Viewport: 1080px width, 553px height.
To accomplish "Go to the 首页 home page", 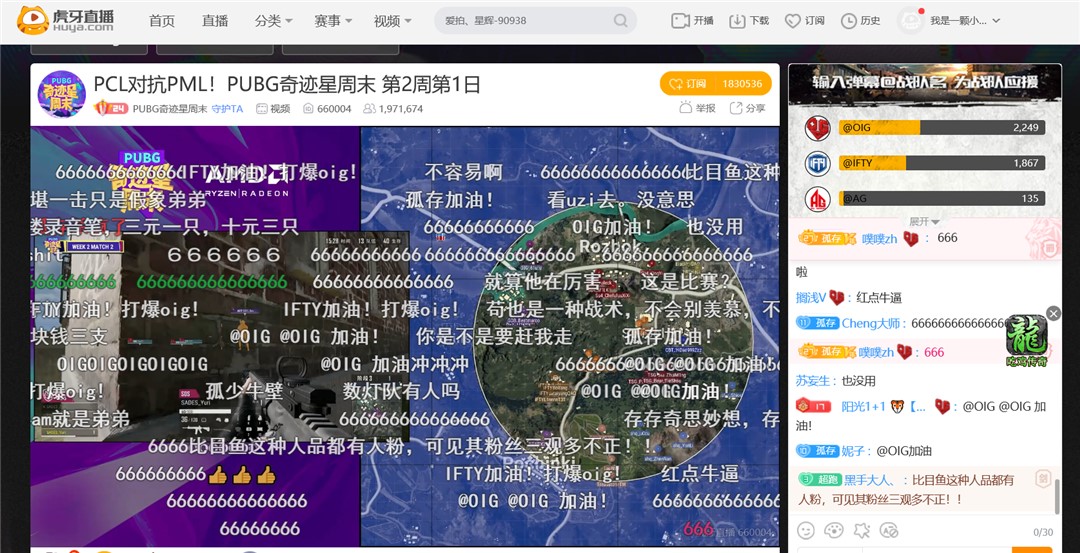I will coord(162,21).
